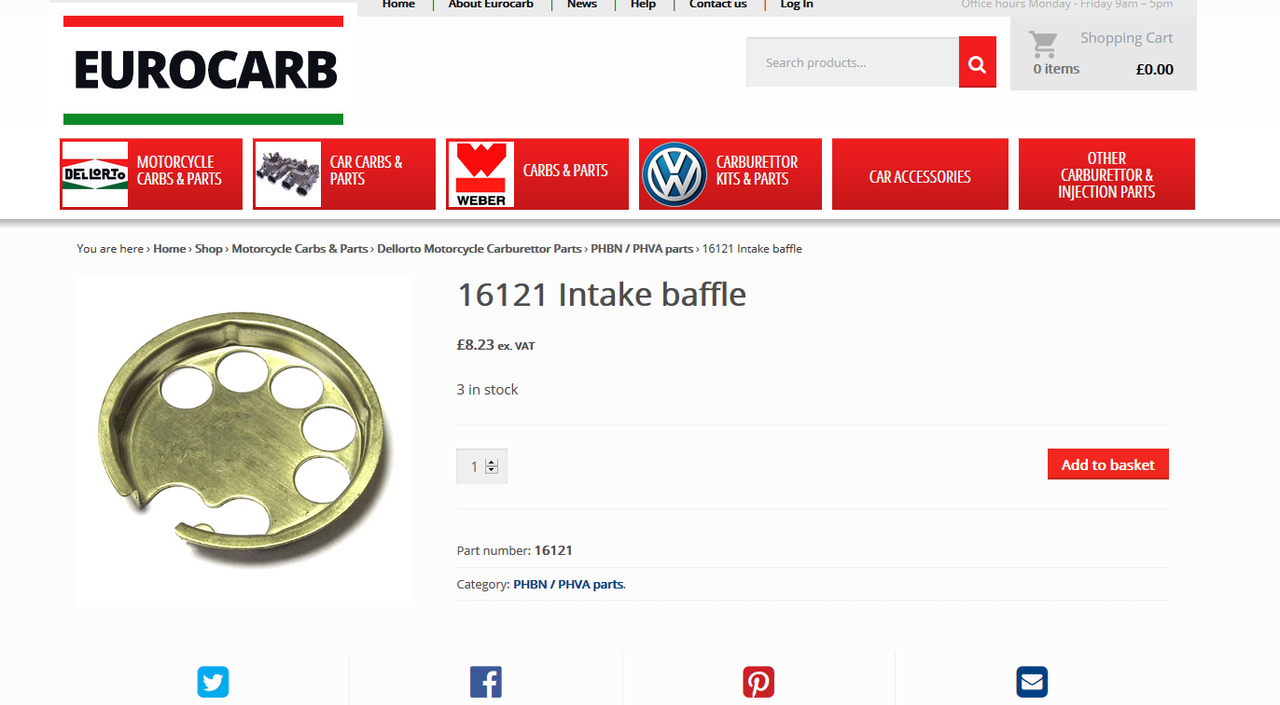The image size is (1280, 705).
Task: Share on Twitter via bird icon
Action: coord(213,682)
